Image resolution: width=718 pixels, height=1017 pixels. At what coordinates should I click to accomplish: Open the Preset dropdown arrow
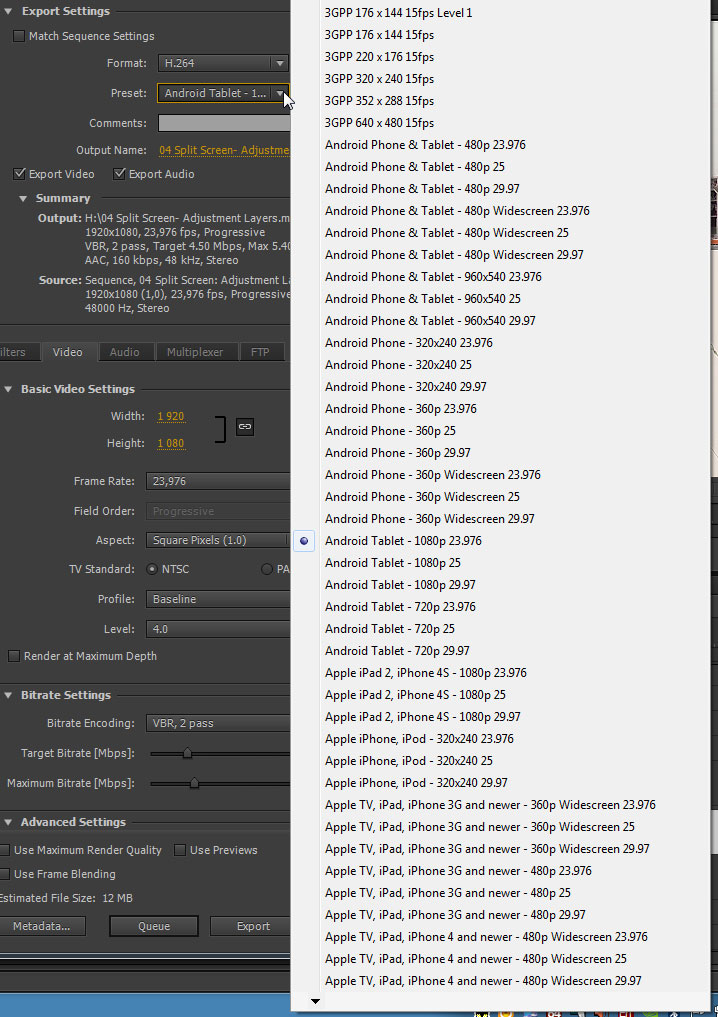pos(280,93)
